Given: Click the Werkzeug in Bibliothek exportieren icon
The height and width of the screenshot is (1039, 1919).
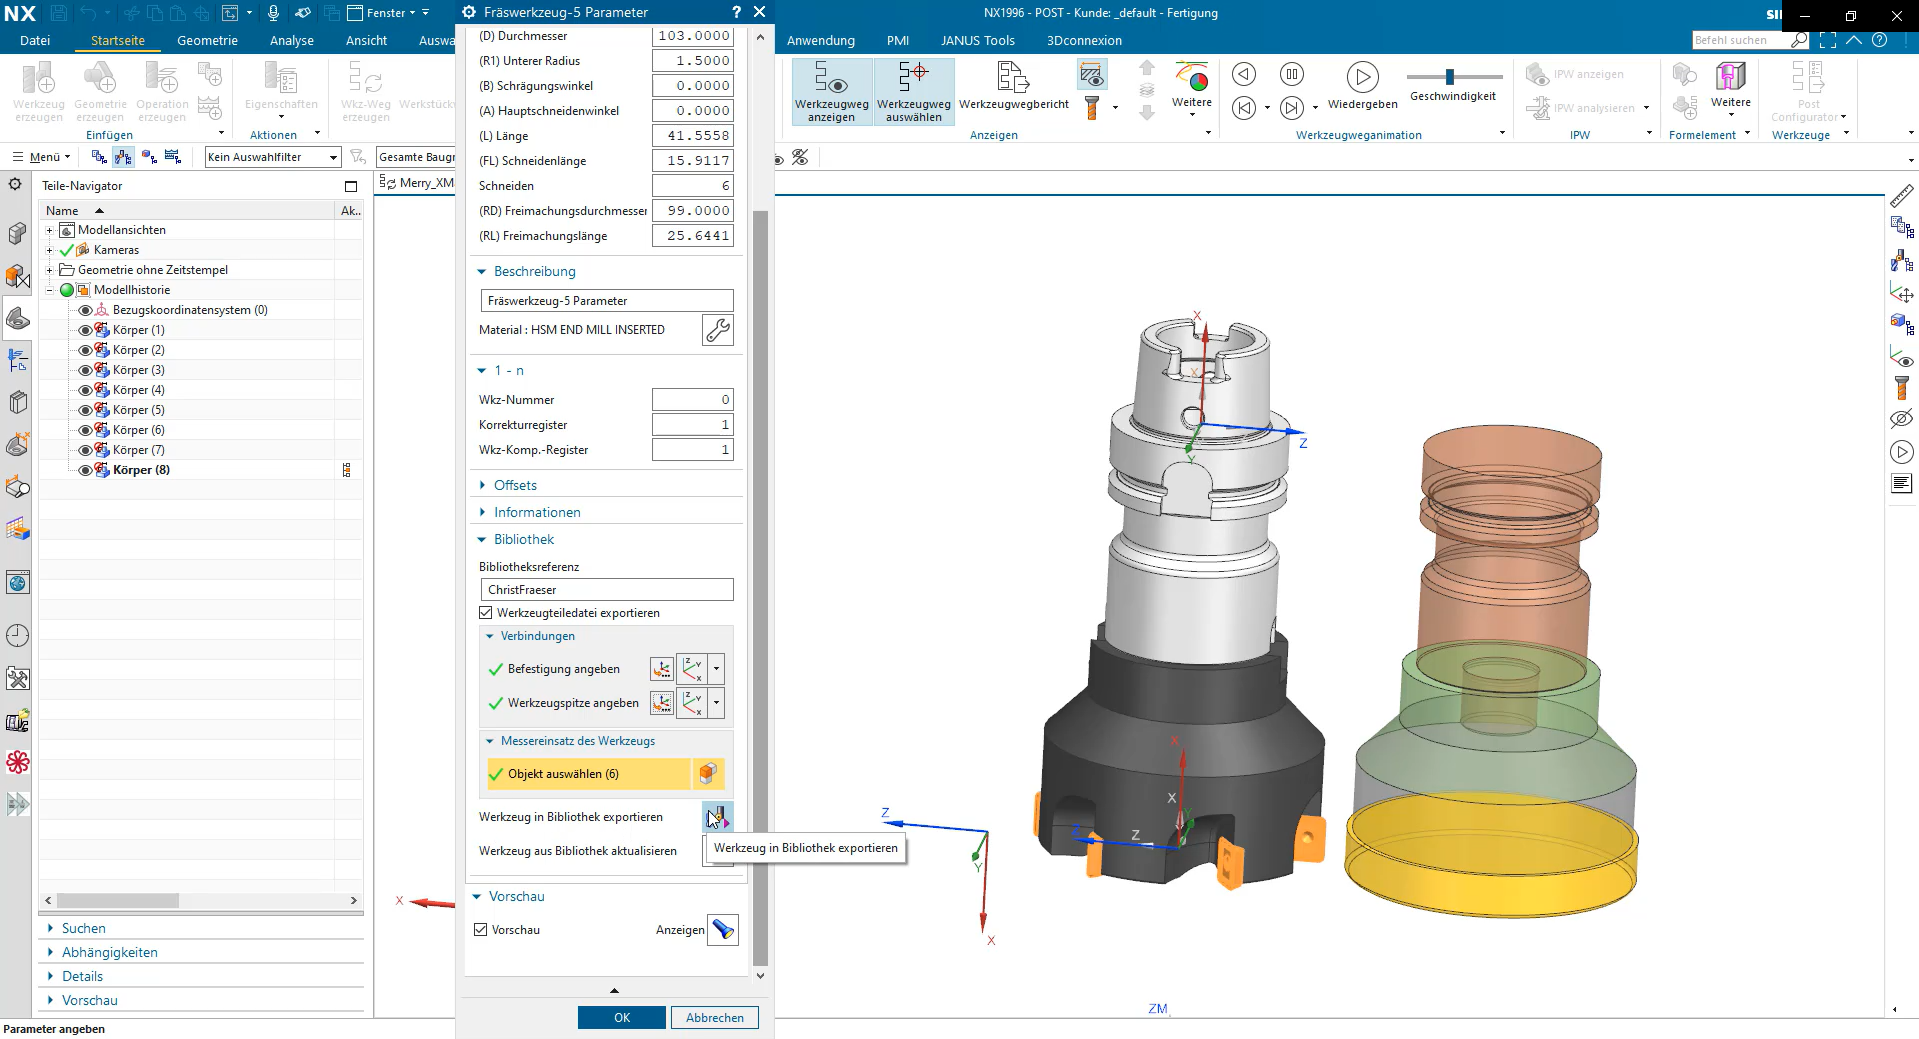Looking at the screenshot, I should point(717,817).
